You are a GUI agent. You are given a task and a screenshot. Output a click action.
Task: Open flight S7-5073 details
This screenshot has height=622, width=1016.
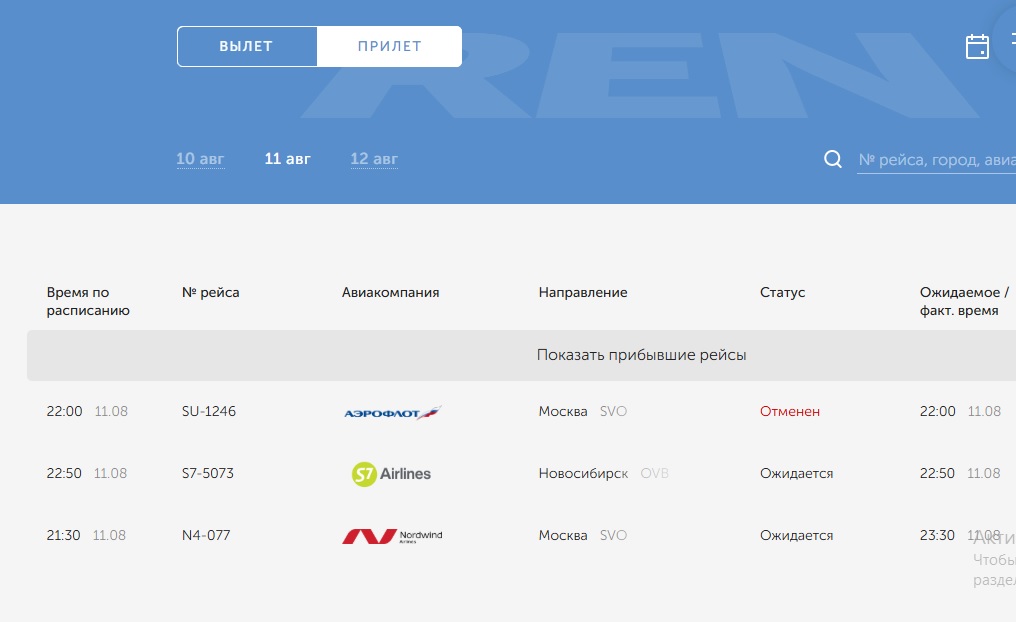[x=208, y=473]
